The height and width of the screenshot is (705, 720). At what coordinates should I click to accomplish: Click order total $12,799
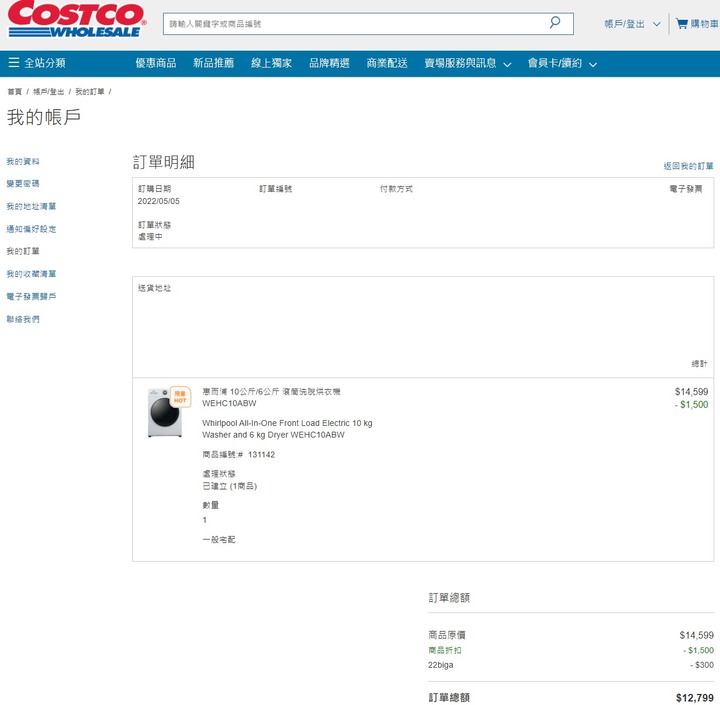pos(695,698)
